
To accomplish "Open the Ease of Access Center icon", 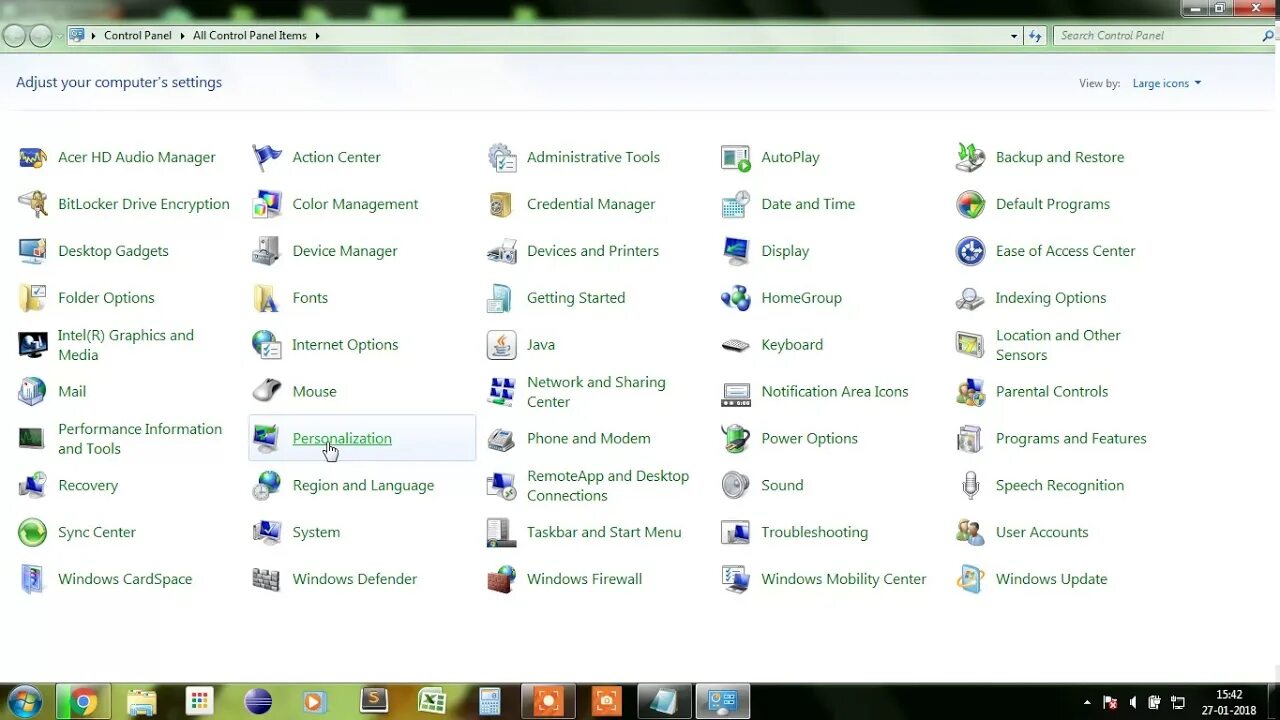I will tap(970, 251).
